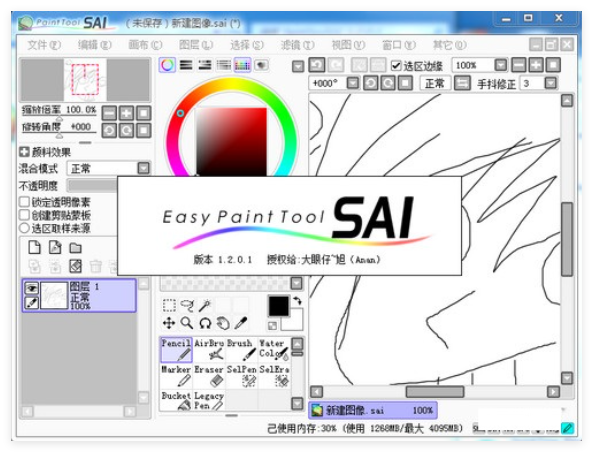Create a new linework layer
593x452 pixels.
55,248
